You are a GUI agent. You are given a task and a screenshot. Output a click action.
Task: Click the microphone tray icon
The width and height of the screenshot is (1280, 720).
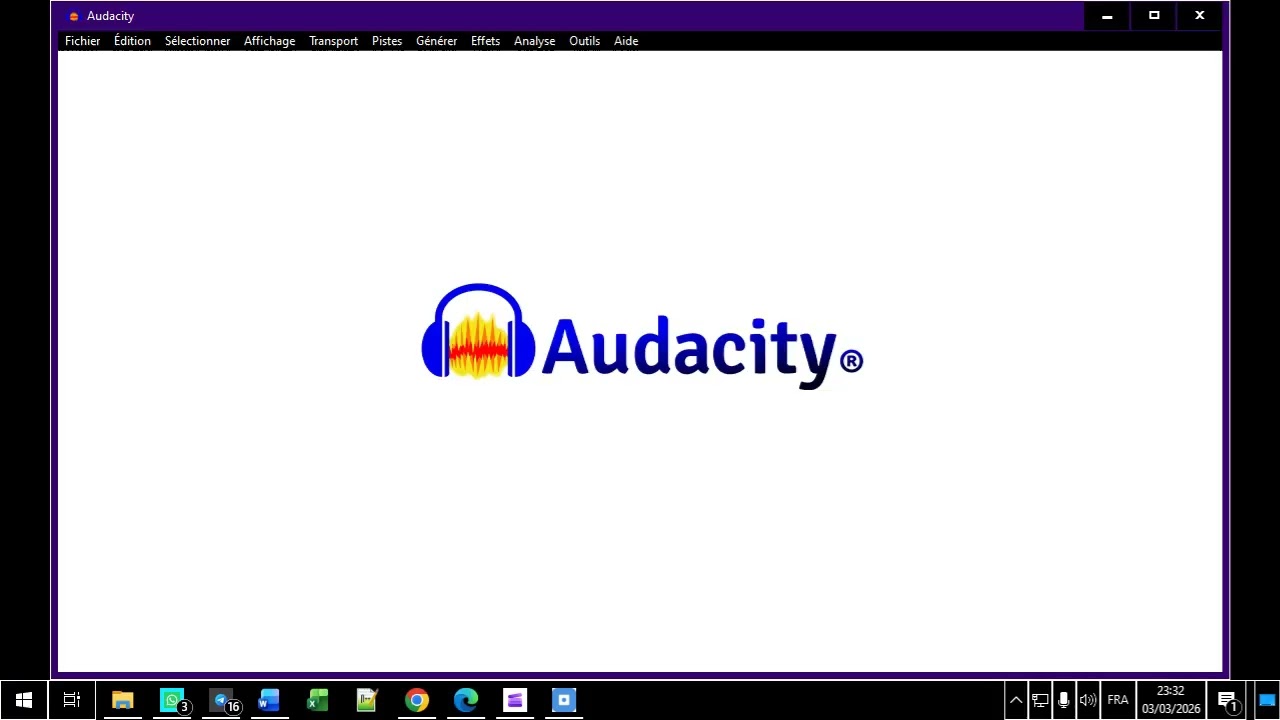(x=1064, y=700)
